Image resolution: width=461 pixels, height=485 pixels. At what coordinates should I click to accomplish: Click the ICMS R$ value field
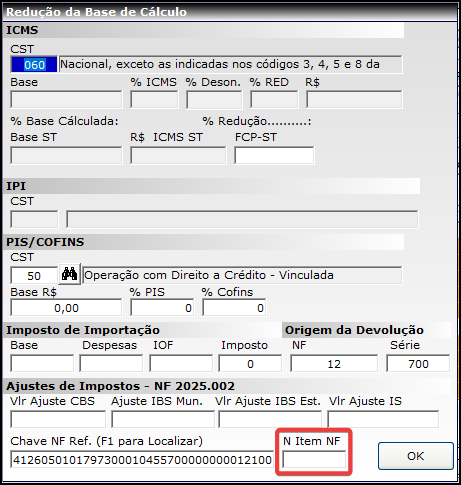tap(354, 99)
